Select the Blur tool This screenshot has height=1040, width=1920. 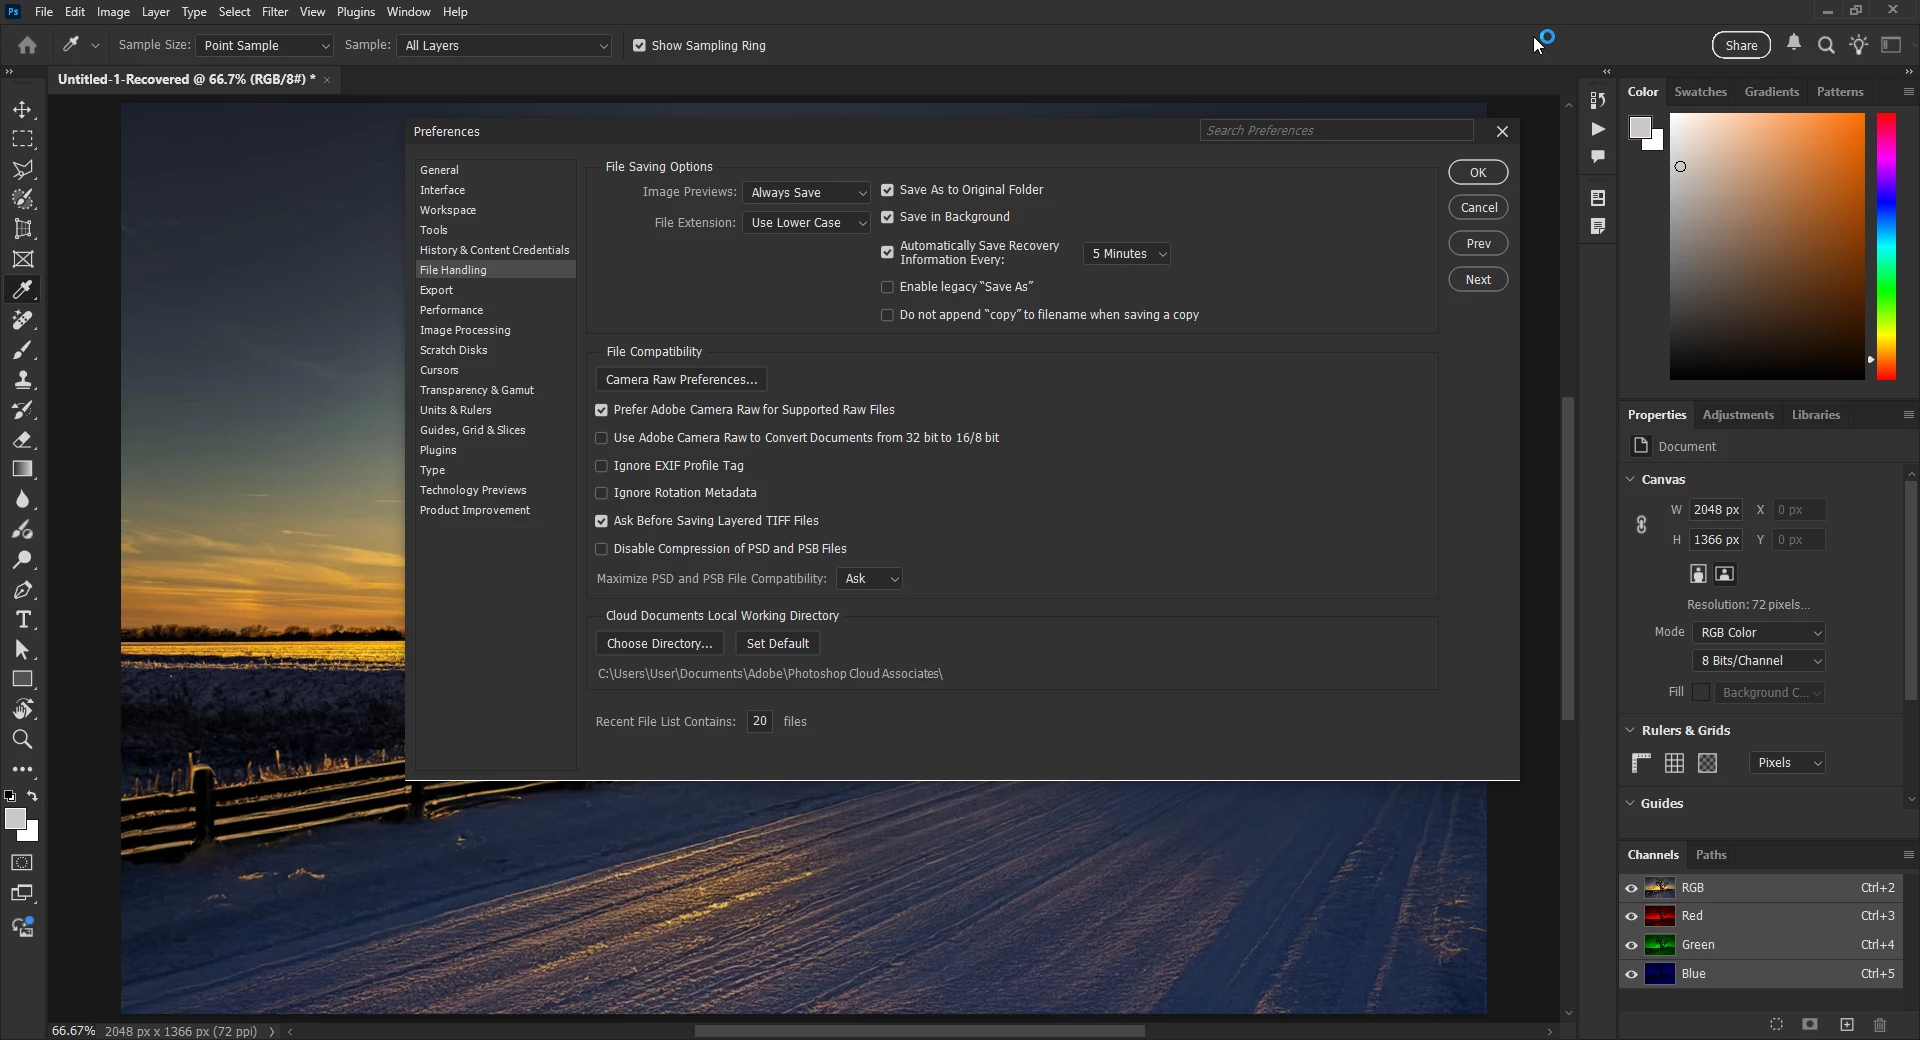click(22, 500)
